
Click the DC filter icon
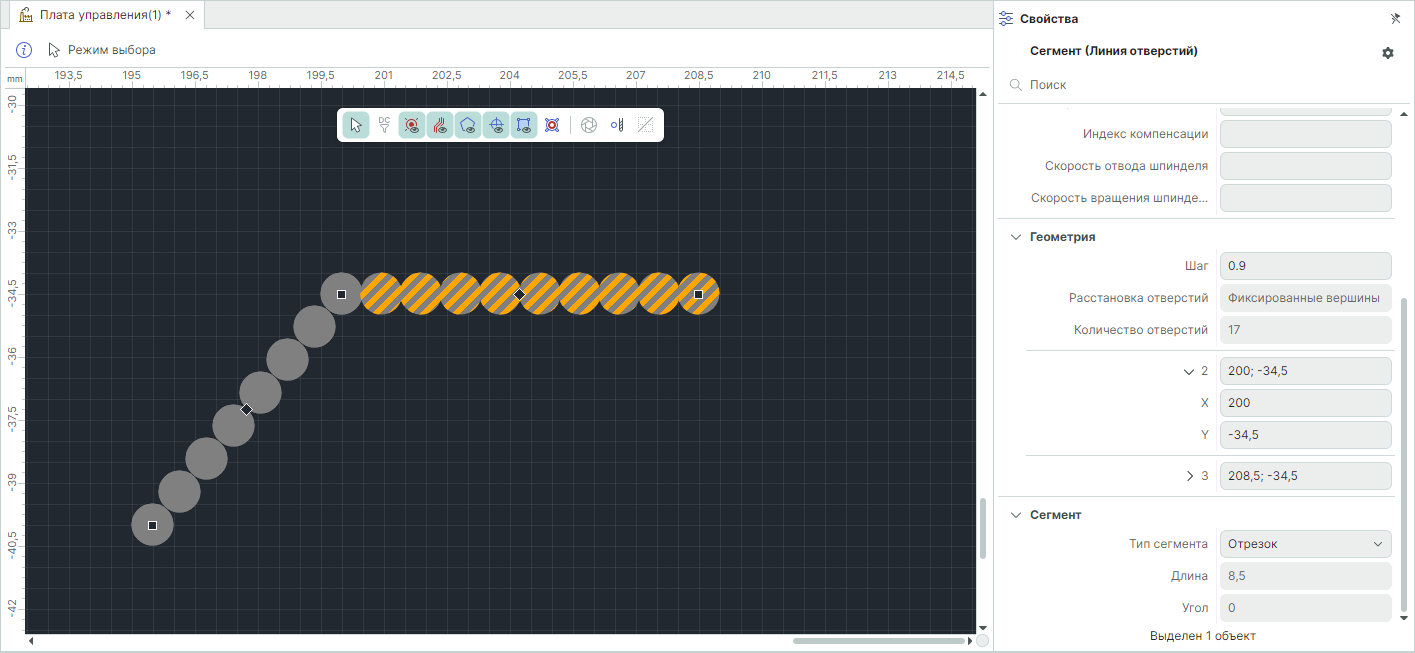(x=384, y=125)
